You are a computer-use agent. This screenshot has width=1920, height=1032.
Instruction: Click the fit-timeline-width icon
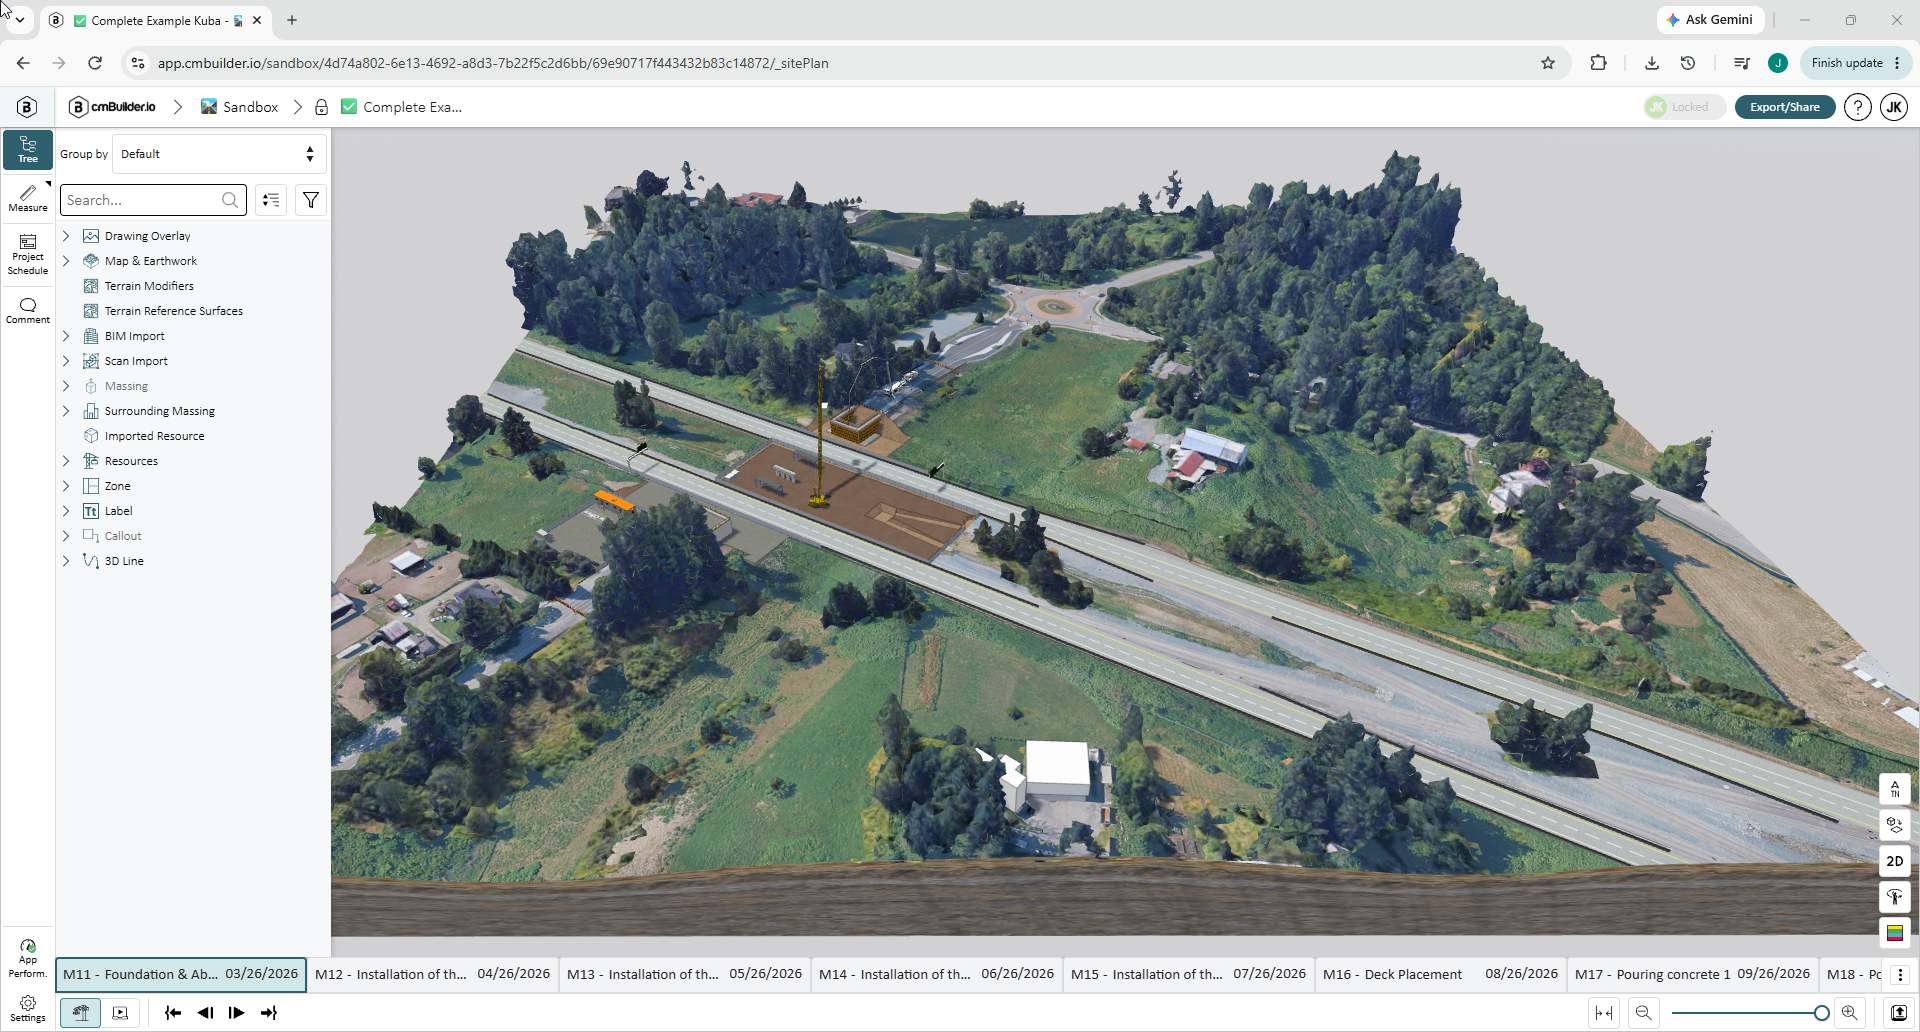tap(1604, 1013)
